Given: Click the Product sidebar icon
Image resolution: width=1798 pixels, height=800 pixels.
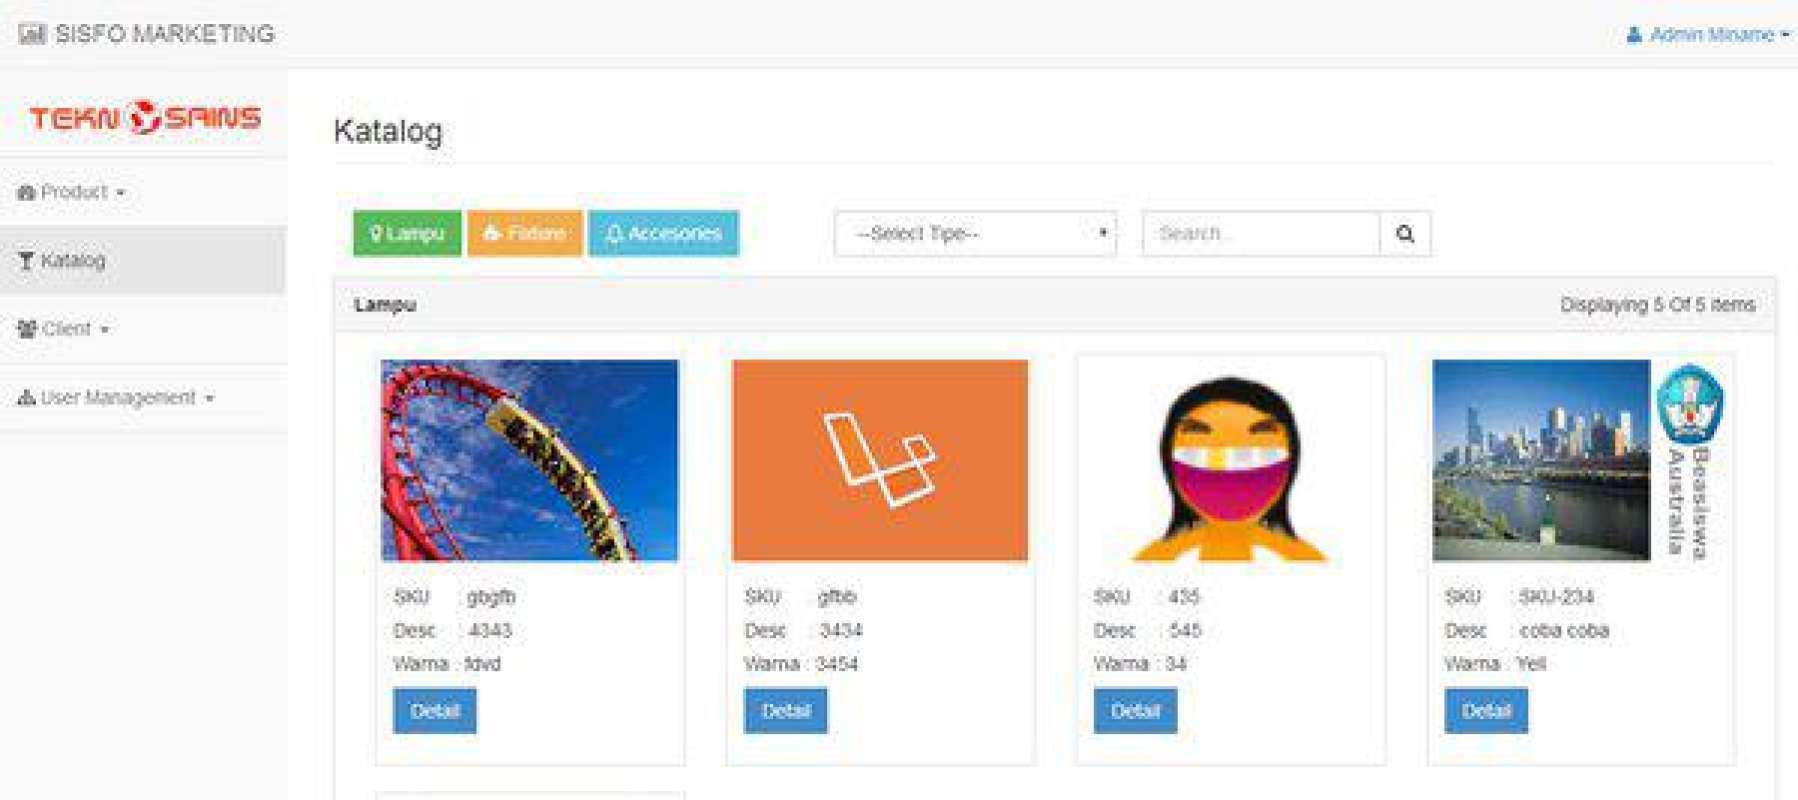Looking at the screenshot, I should 26,192.
